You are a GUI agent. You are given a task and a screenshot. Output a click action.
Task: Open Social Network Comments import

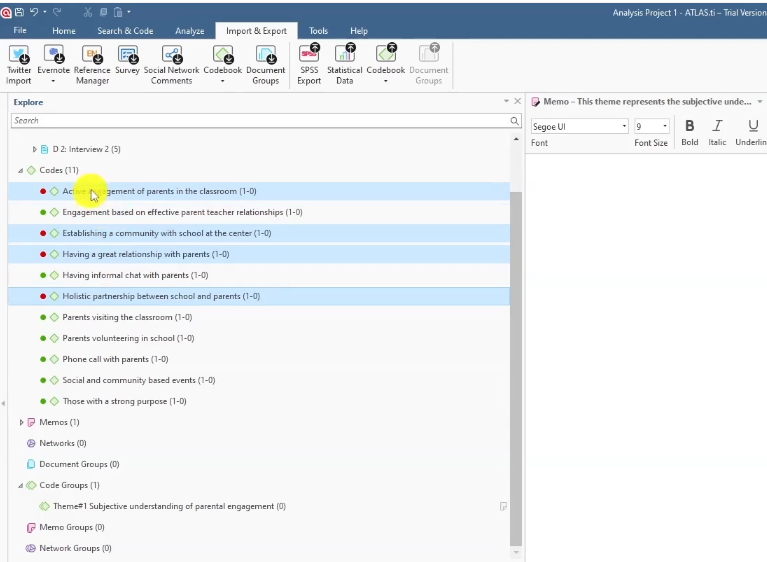(x=171, y=55)
